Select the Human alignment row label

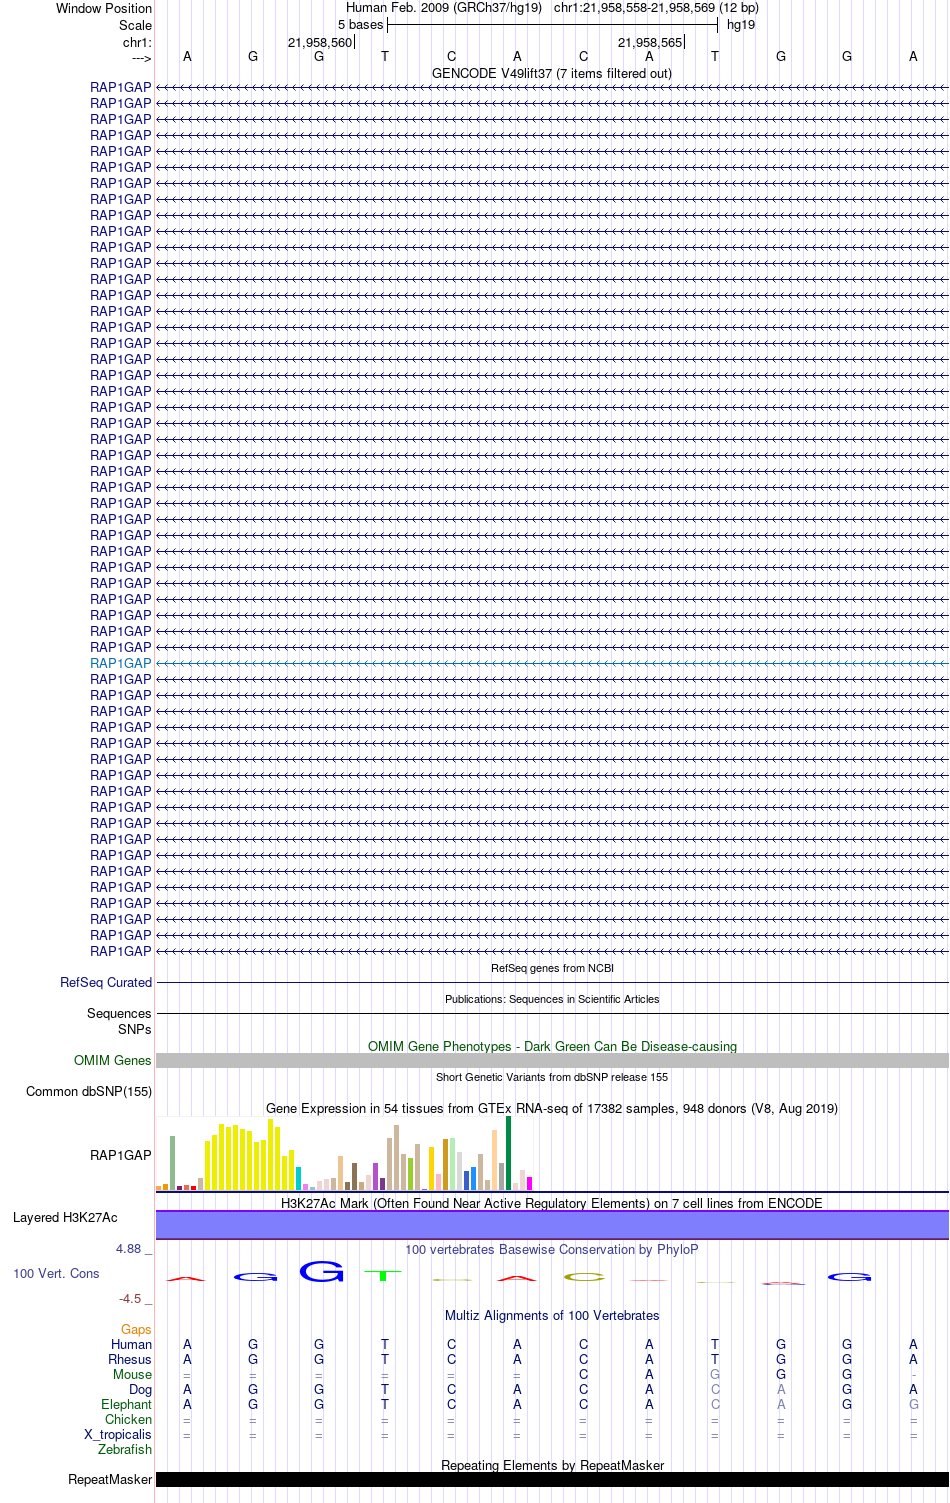[x=131, y=1344]
